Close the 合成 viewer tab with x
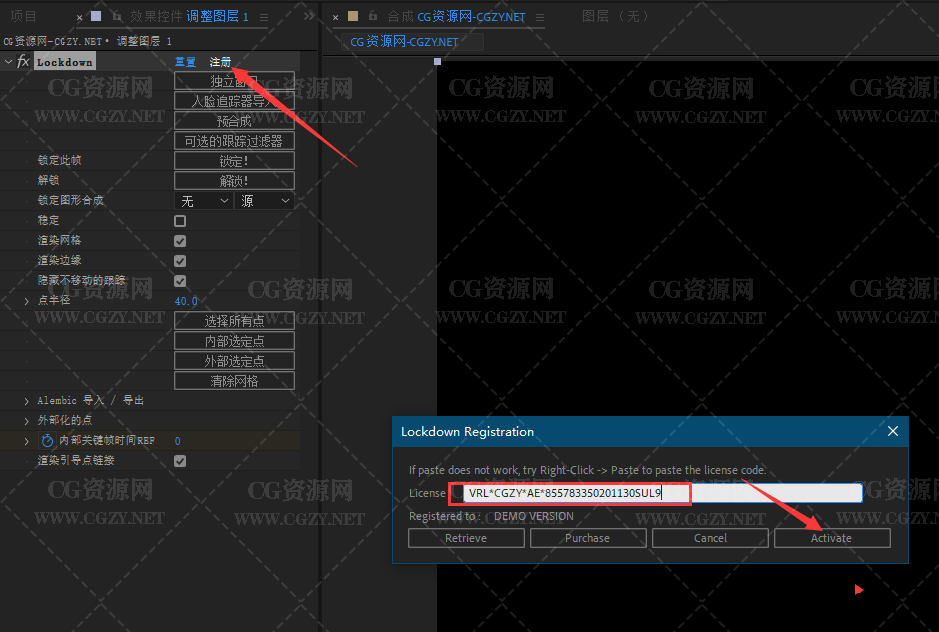 (336, 17)
